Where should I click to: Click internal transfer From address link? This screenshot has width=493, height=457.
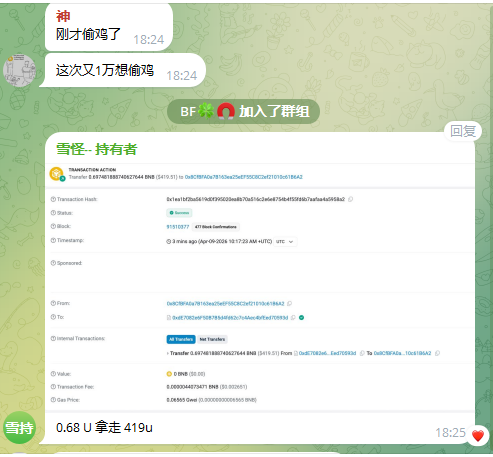[327, 353]
